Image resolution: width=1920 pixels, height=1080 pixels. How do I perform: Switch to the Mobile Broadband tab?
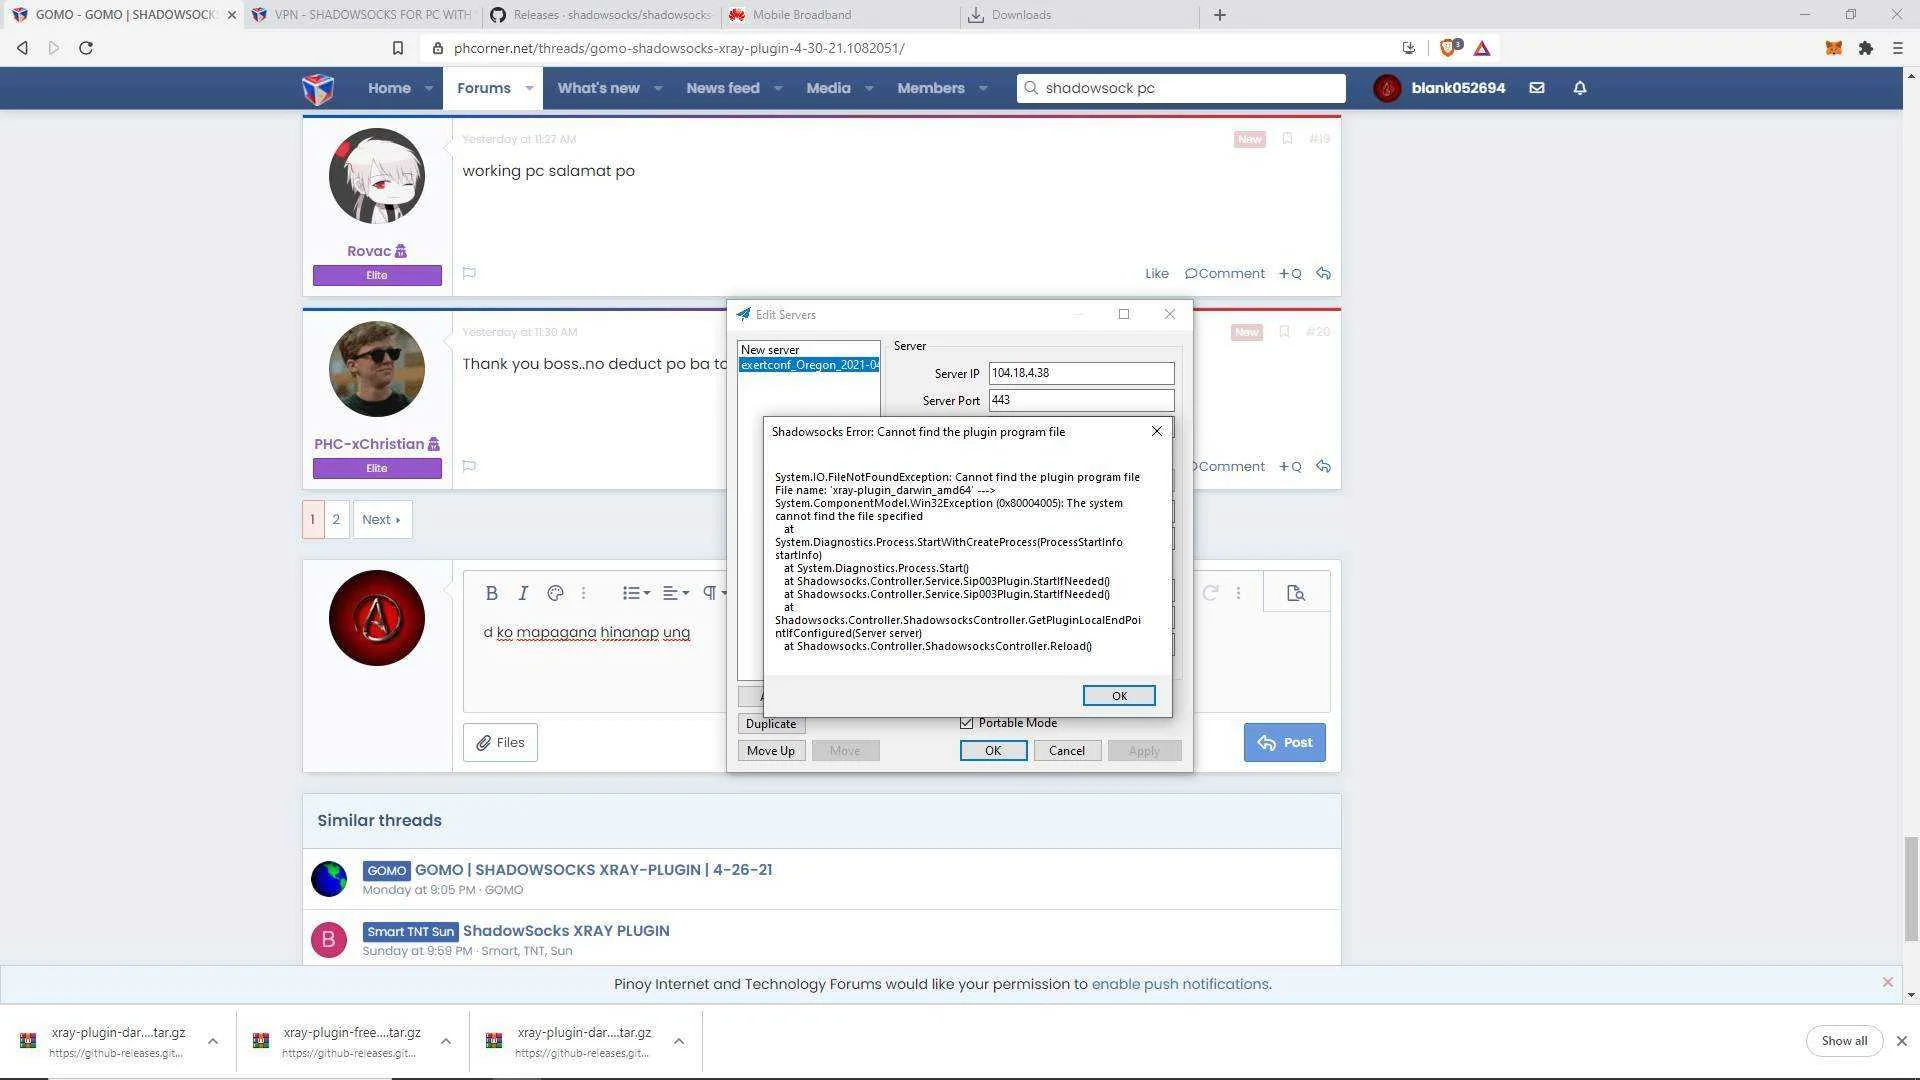coord(841,15)
